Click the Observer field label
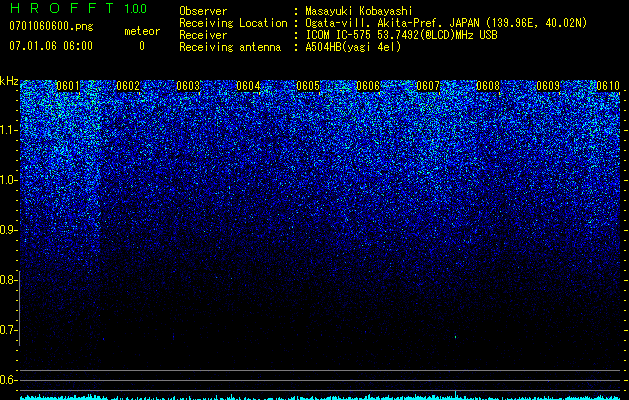 (203, 11)
